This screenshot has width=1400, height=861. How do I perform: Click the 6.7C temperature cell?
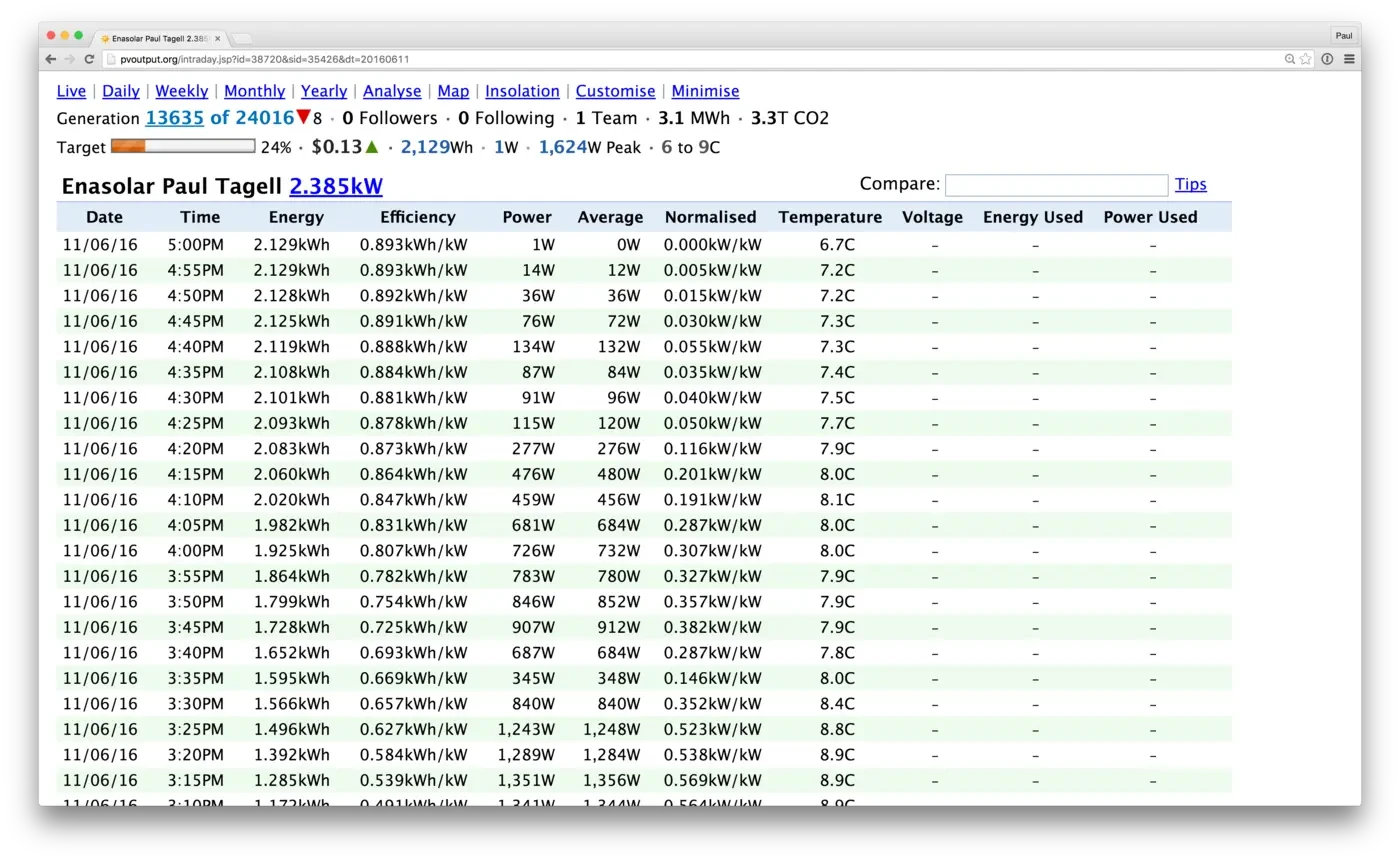[837, 245]
